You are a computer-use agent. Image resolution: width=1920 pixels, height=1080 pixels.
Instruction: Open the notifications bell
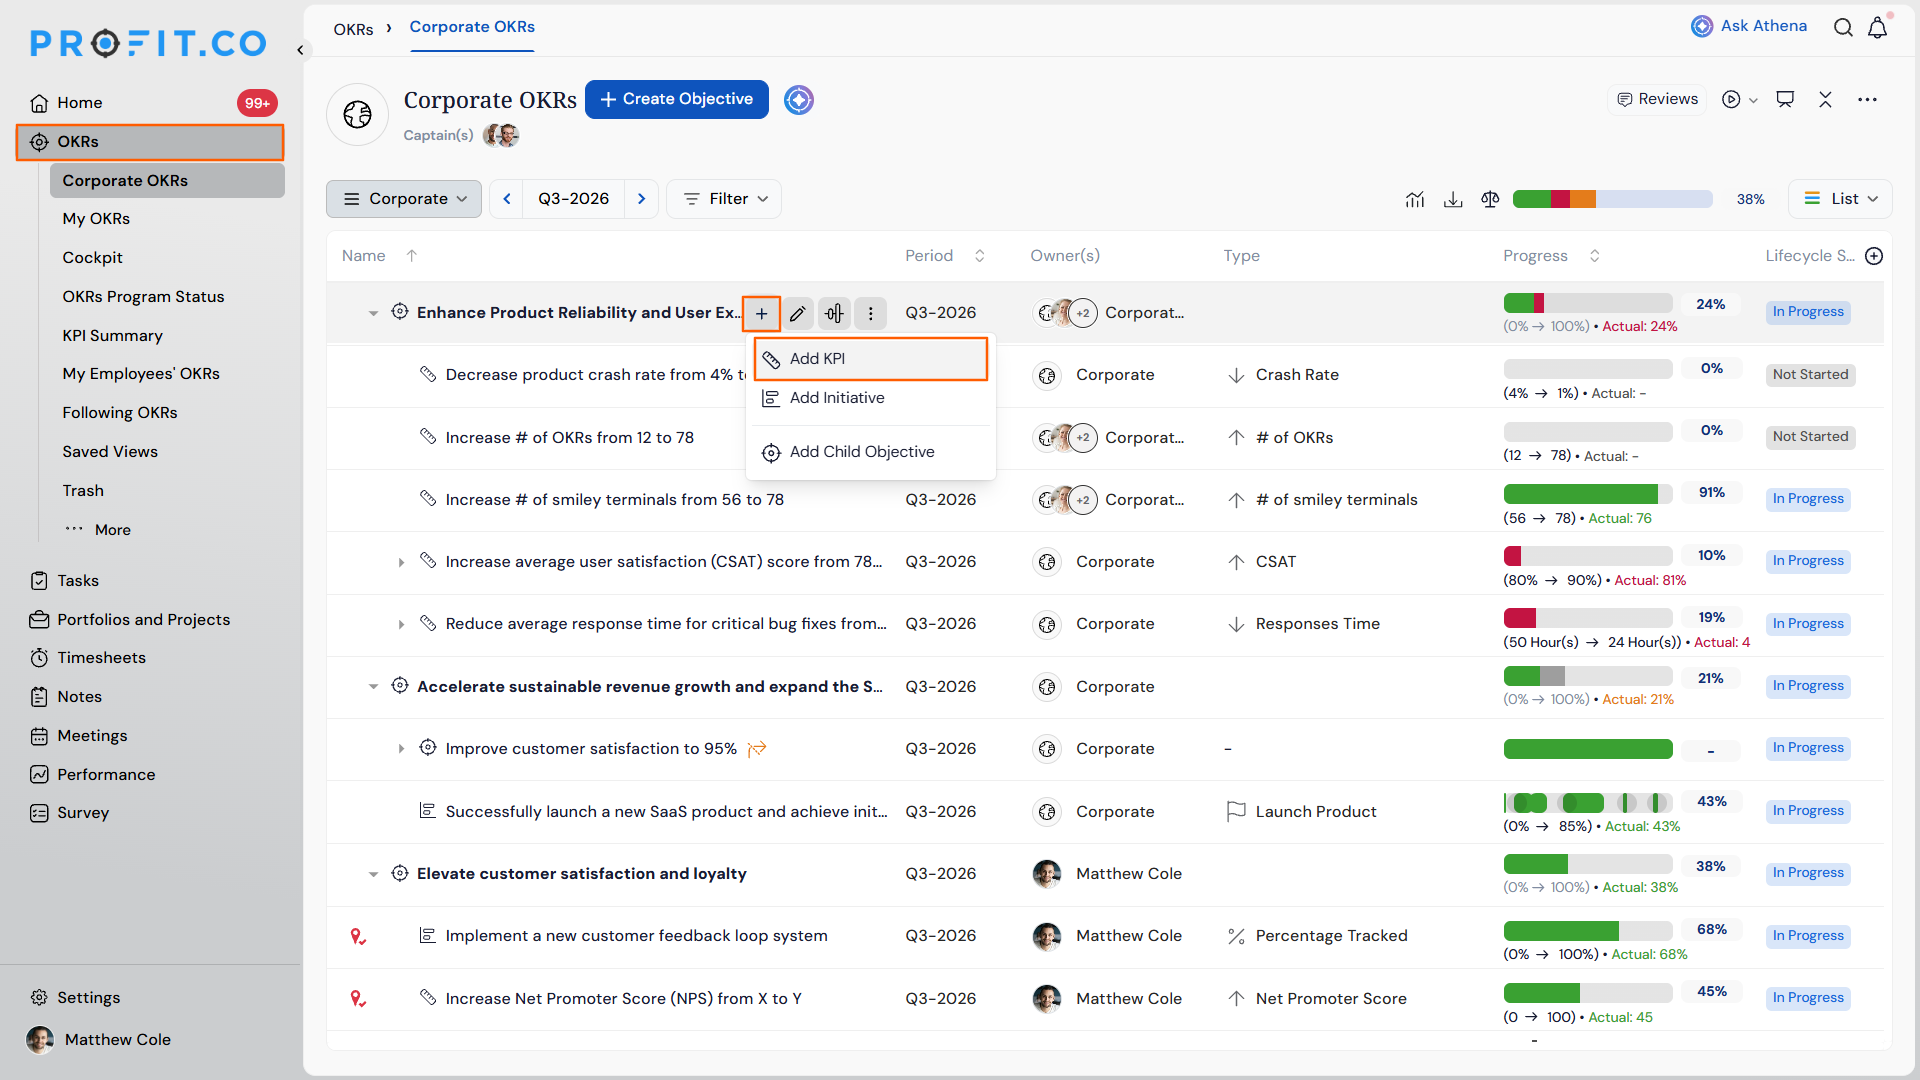click(1878, 27)
